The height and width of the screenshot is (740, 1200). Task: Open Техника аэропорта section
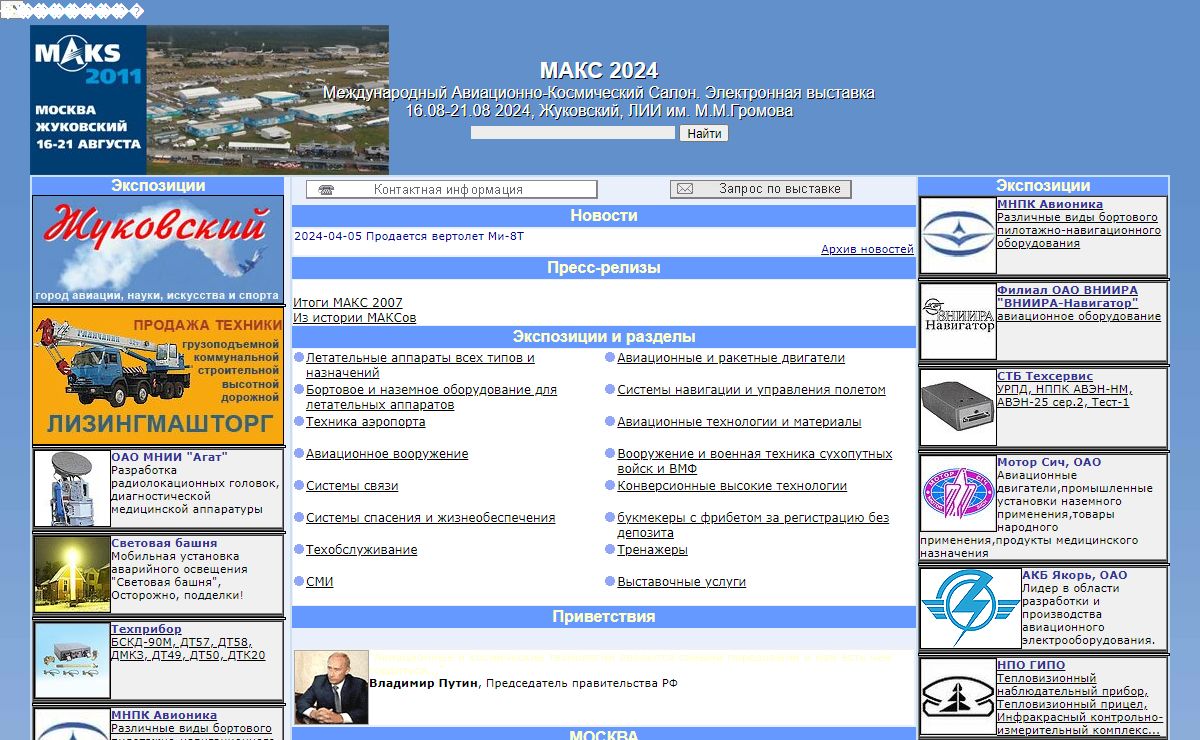click(x=365, y=422)
